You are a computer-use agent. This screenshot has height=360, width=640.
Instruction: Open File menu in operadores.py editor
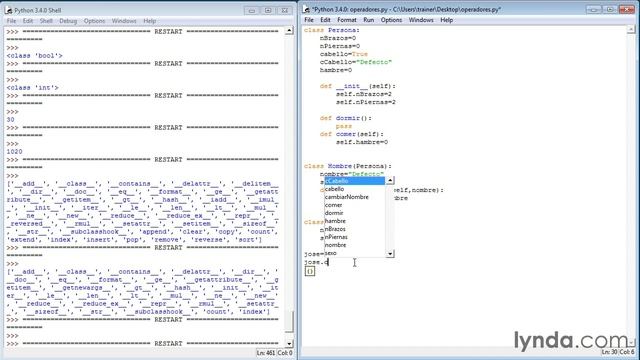pos(309,20)
